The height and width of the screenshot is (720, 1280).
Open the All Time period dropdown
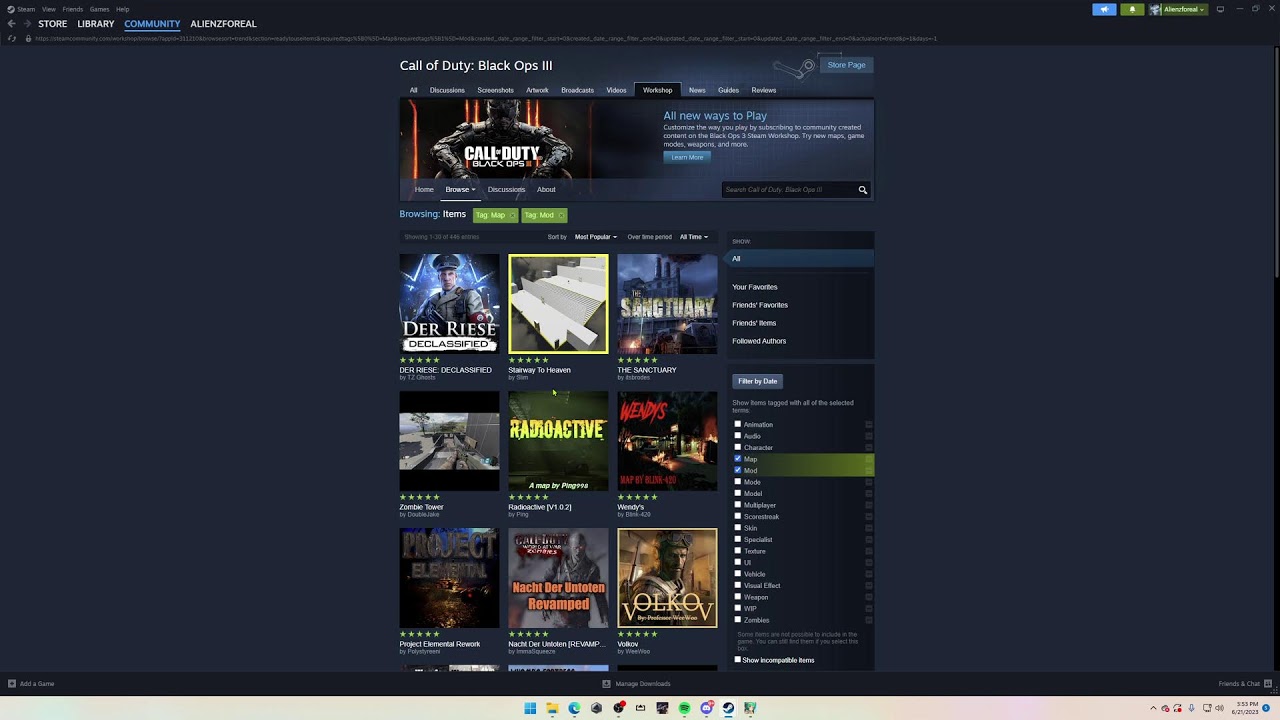[694, 237]
